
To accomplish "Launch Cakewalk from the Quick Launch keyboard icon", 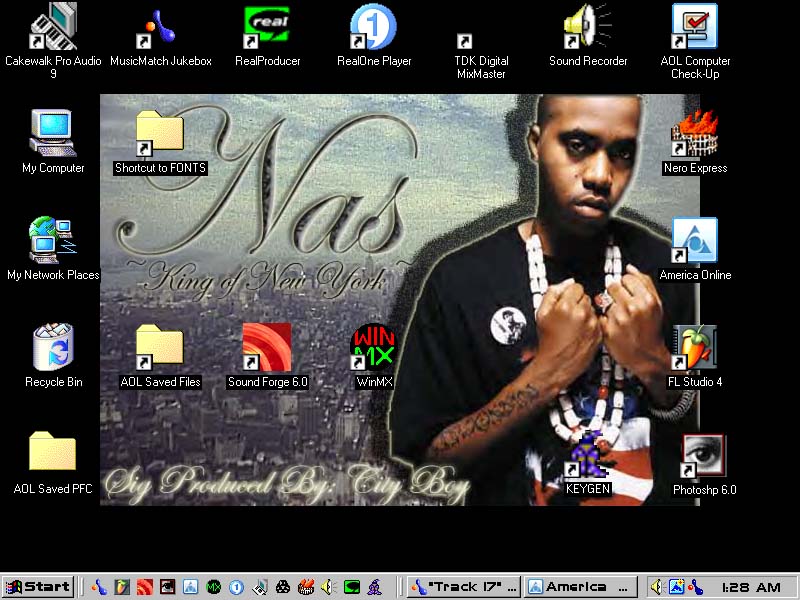I will pos(260,587).
